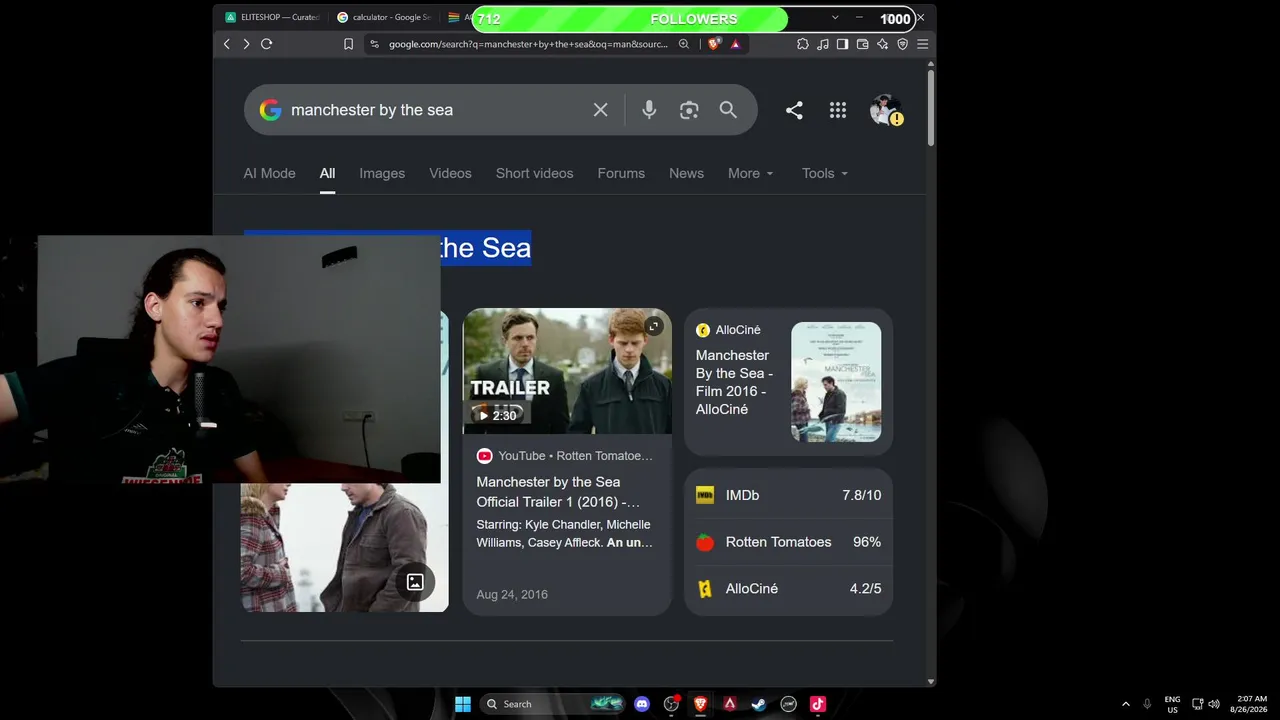Open the Forums results tab
The height and width of the screenshot is (720, 1280).
621,173
